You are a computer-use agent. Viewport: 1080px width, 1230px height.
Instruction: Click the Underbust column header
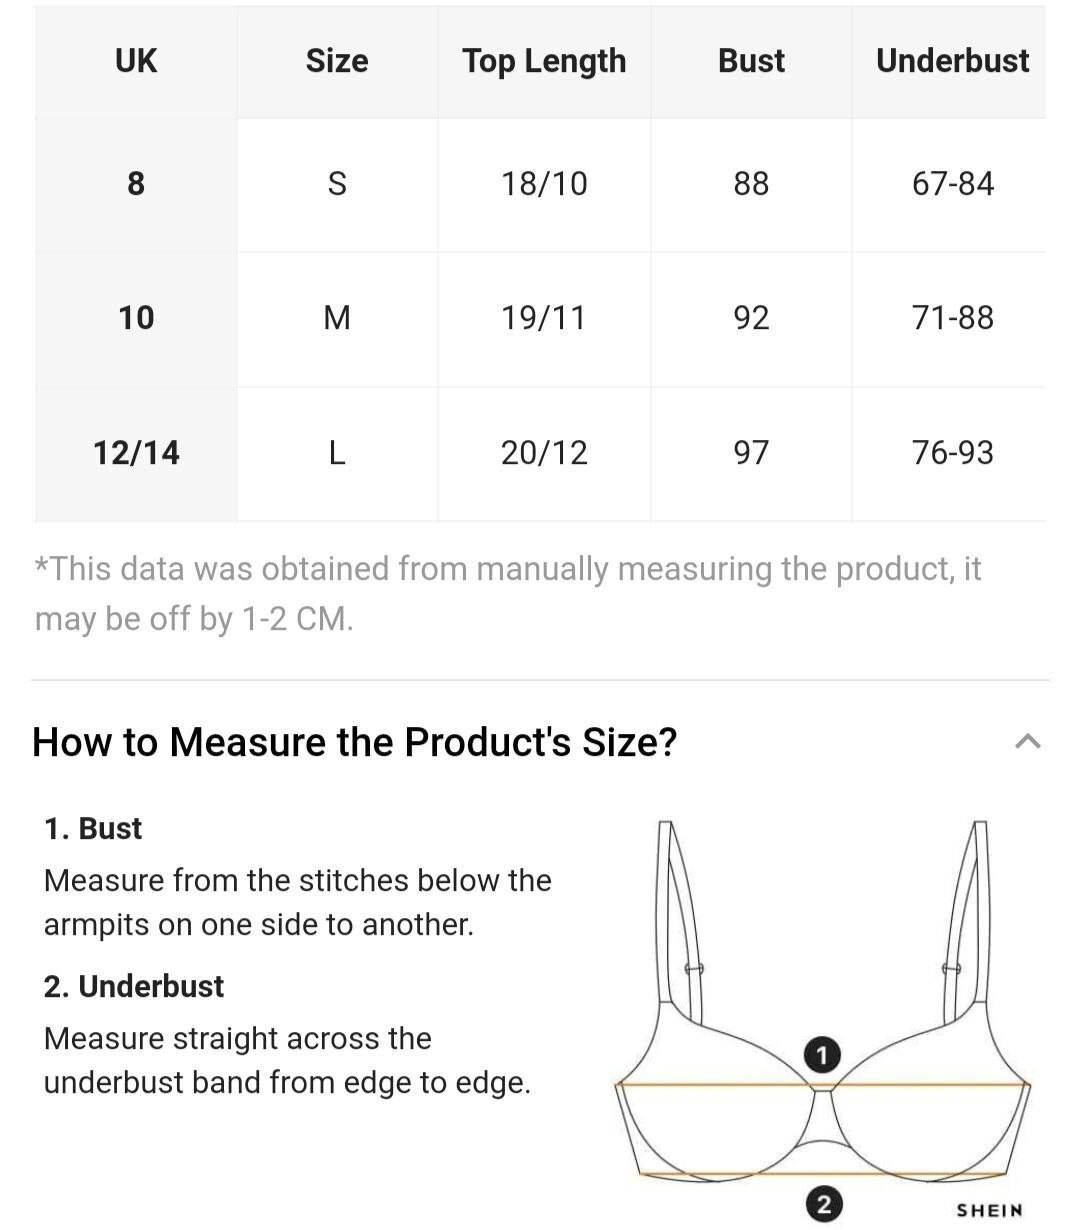pyautogui.click(x=952, y=61)
